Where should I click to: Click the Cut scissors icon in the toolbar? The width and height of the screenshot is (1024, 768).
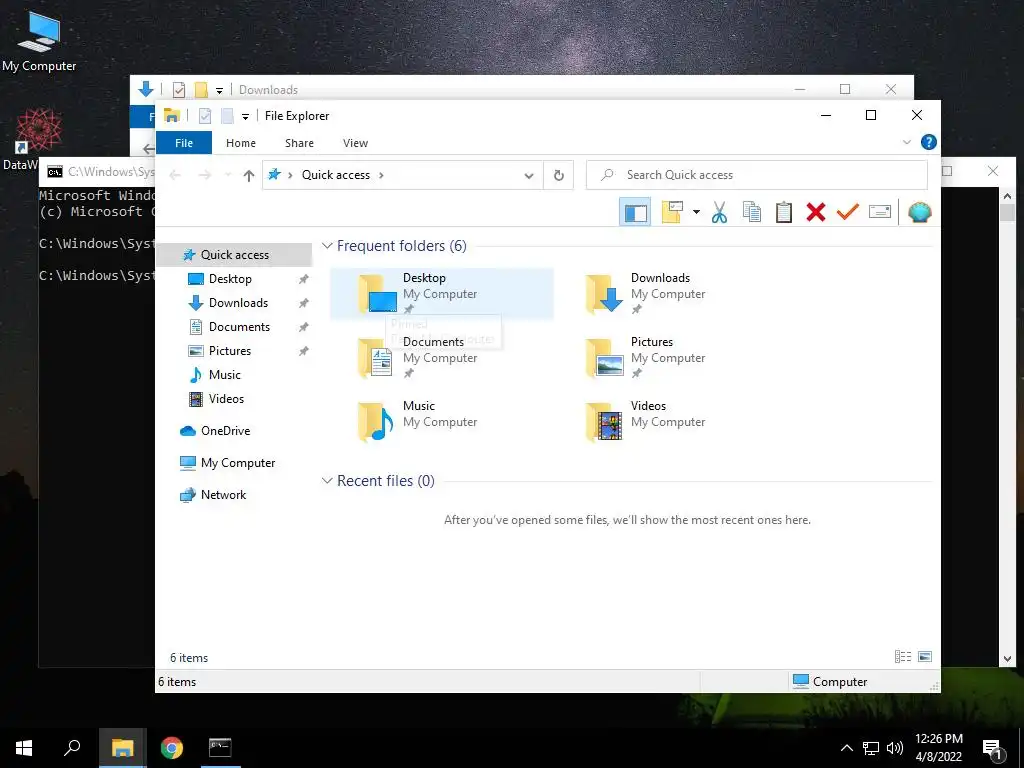tap(719, 212)
